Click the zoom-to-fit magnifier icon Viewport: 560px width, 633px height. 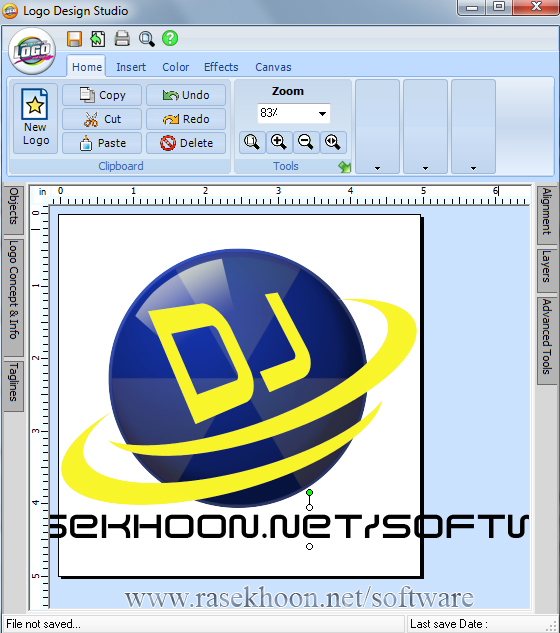pyautogui.click(x=252, y=142)
